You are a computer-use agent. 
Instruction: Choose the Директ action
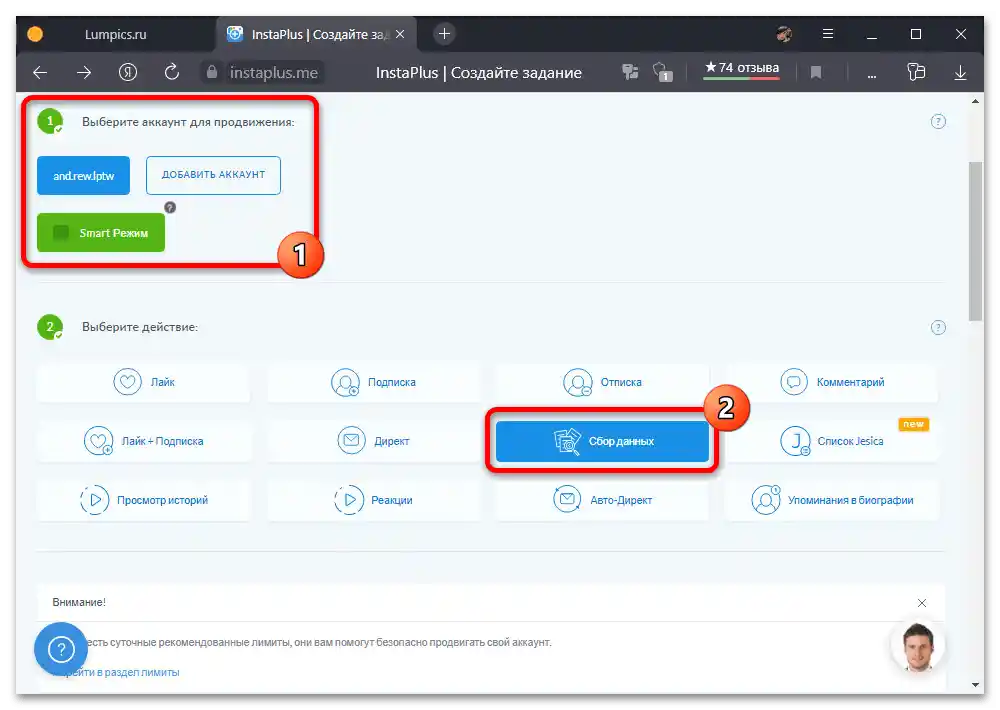[x=374, y=441]
